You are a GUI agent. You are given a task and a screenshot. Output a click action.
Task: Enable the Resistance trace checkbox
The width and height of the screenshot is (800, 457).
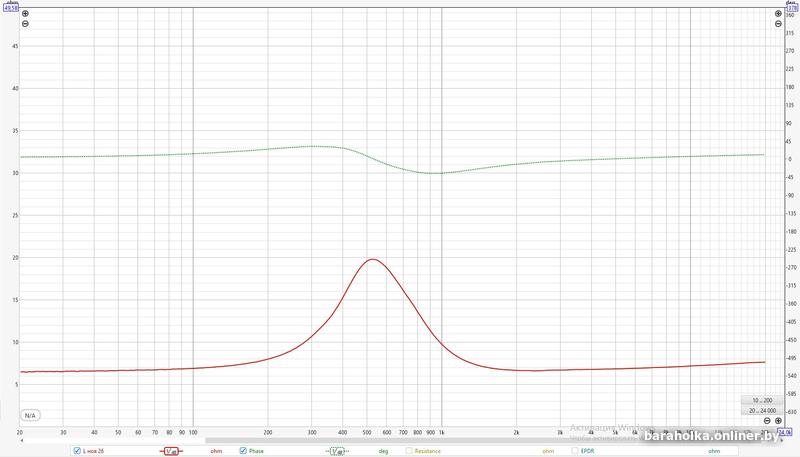[409, 450]
